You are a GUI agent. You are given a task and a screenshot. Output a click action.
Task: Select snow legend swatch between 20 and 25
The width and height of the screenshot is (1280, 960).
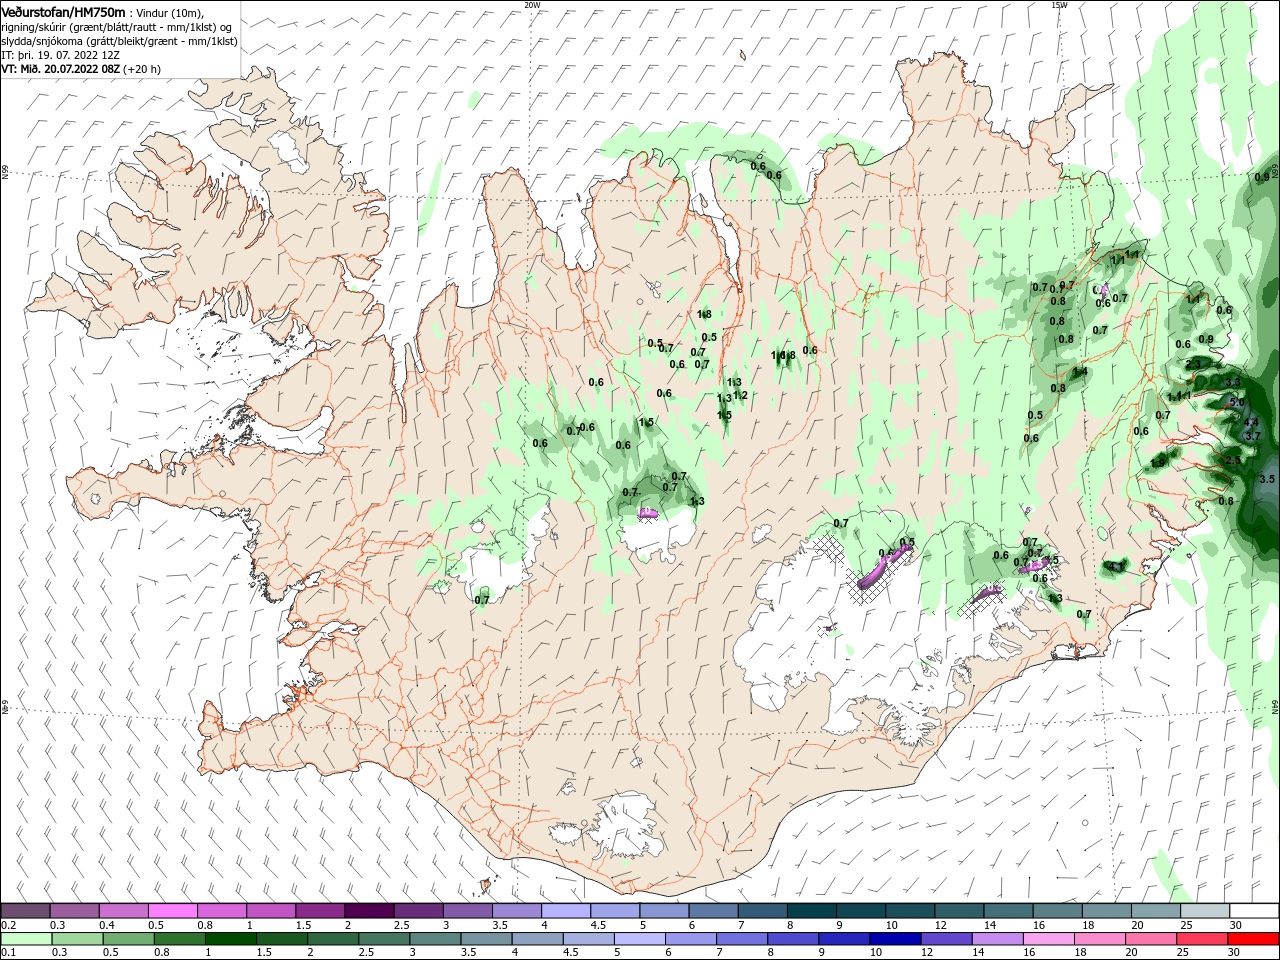tap(1154, 911)
